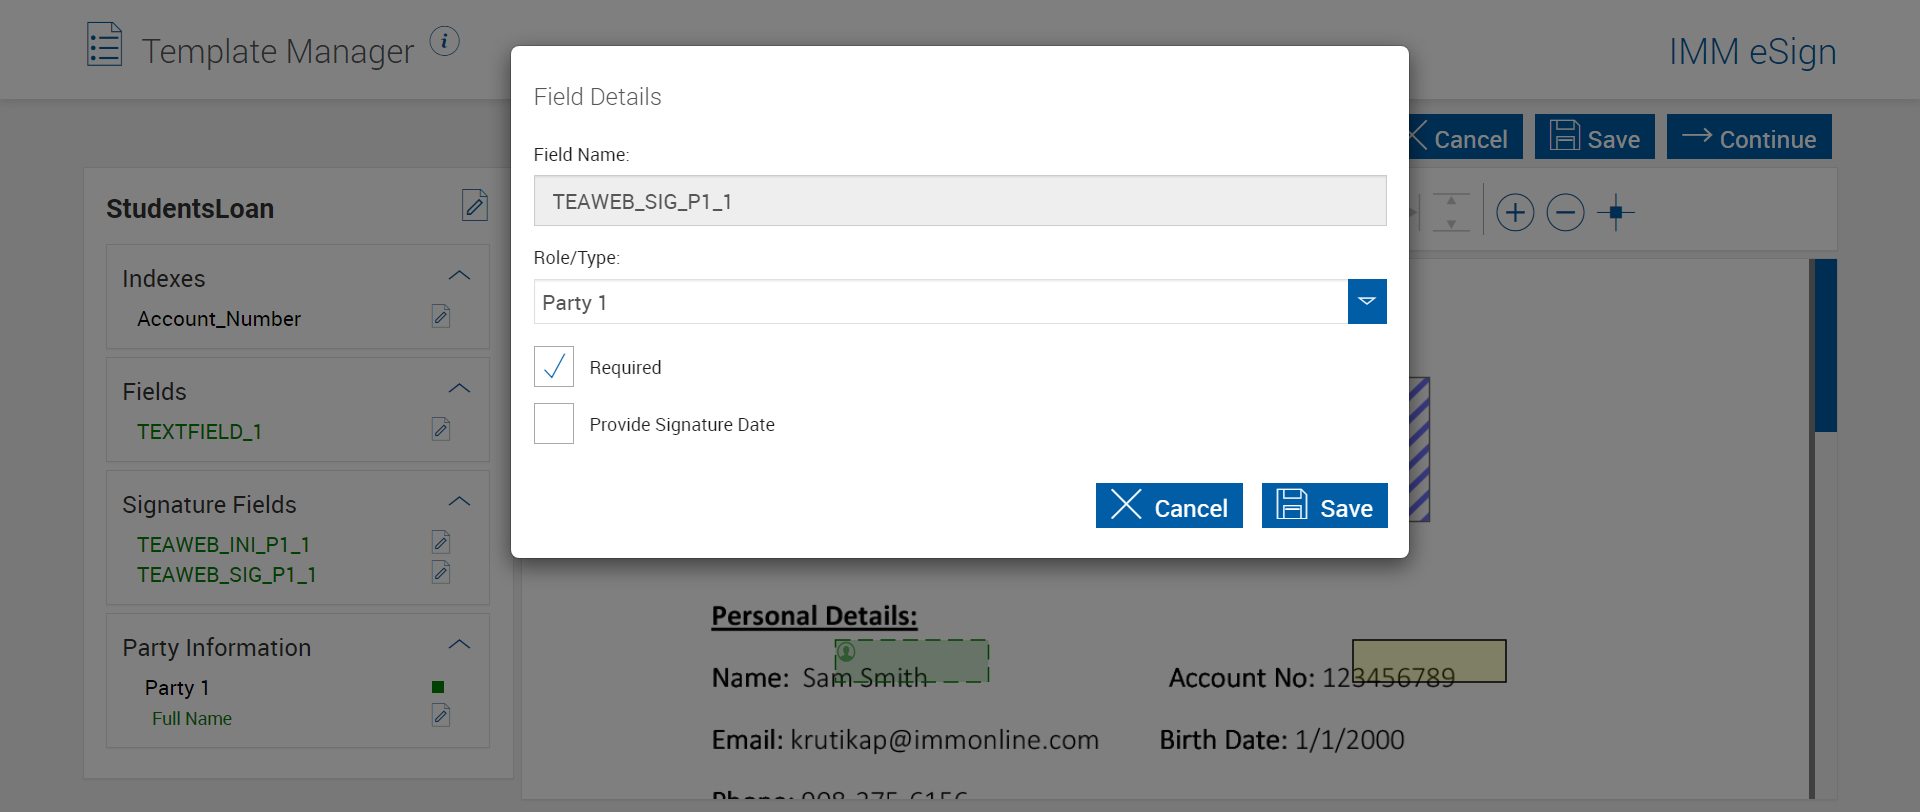1920x812 pixels.
Task: Select TEAWEB_SIG_P1_1 in Signature Fields list
Action: [227, 575]
